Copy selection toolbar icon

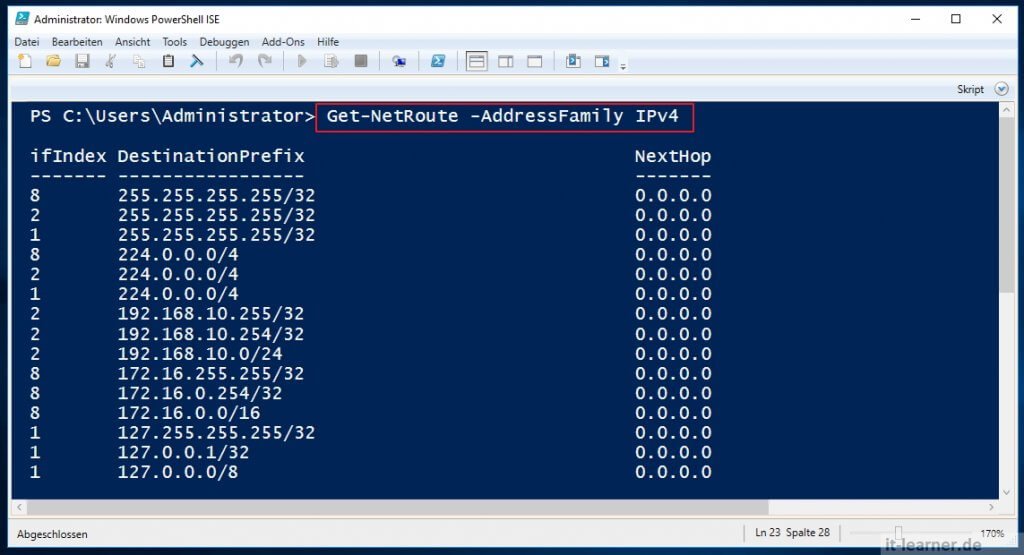[x=139, y=61]
